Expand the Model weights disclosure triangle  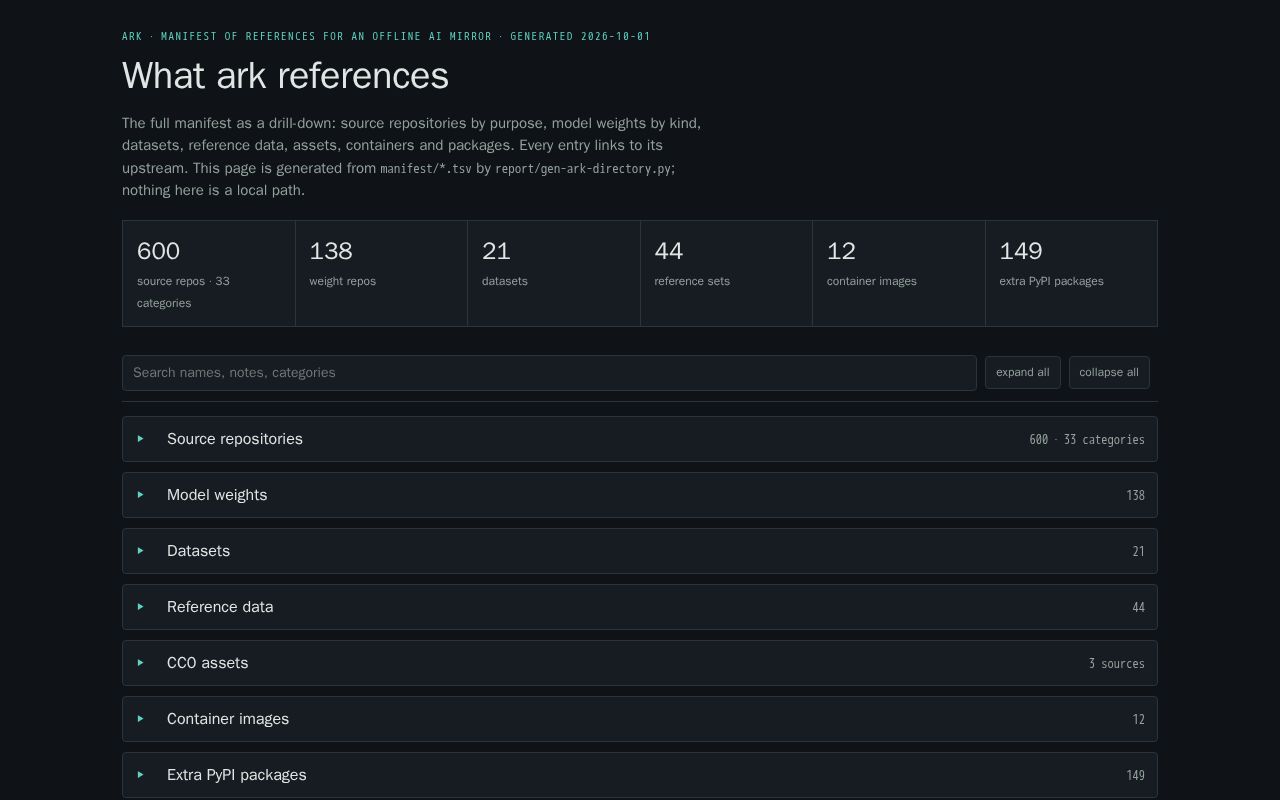click(x=141, y=495)
